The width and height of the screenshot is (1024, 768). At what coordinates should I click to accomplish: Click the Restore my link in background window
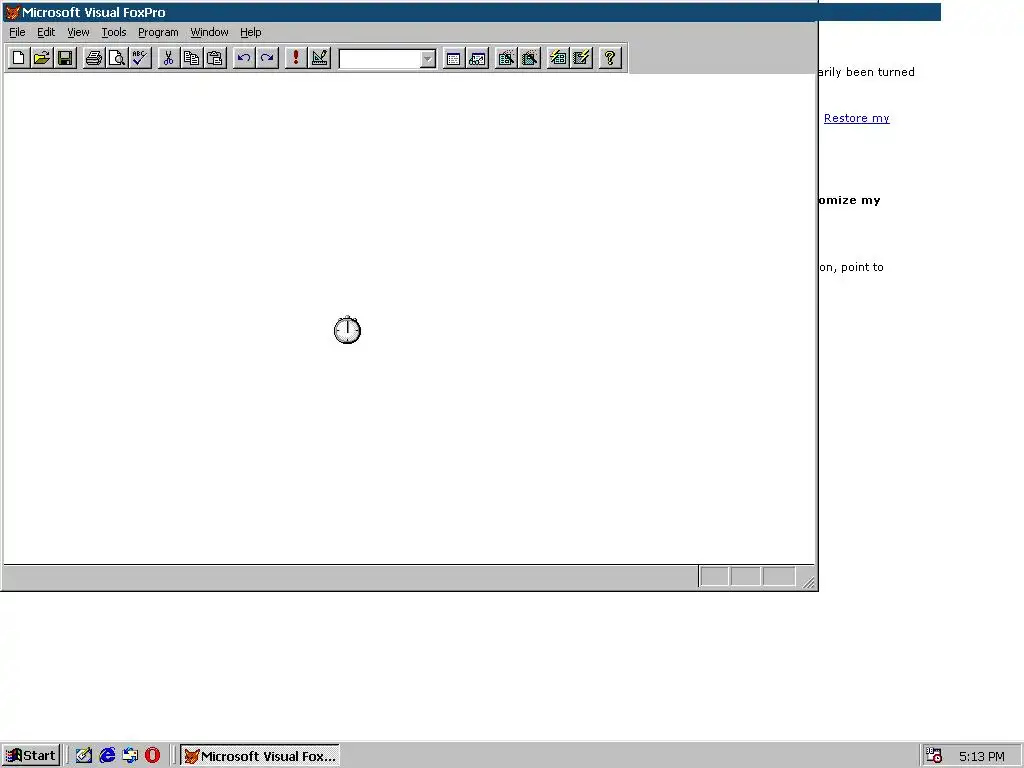tap(856, 118)
